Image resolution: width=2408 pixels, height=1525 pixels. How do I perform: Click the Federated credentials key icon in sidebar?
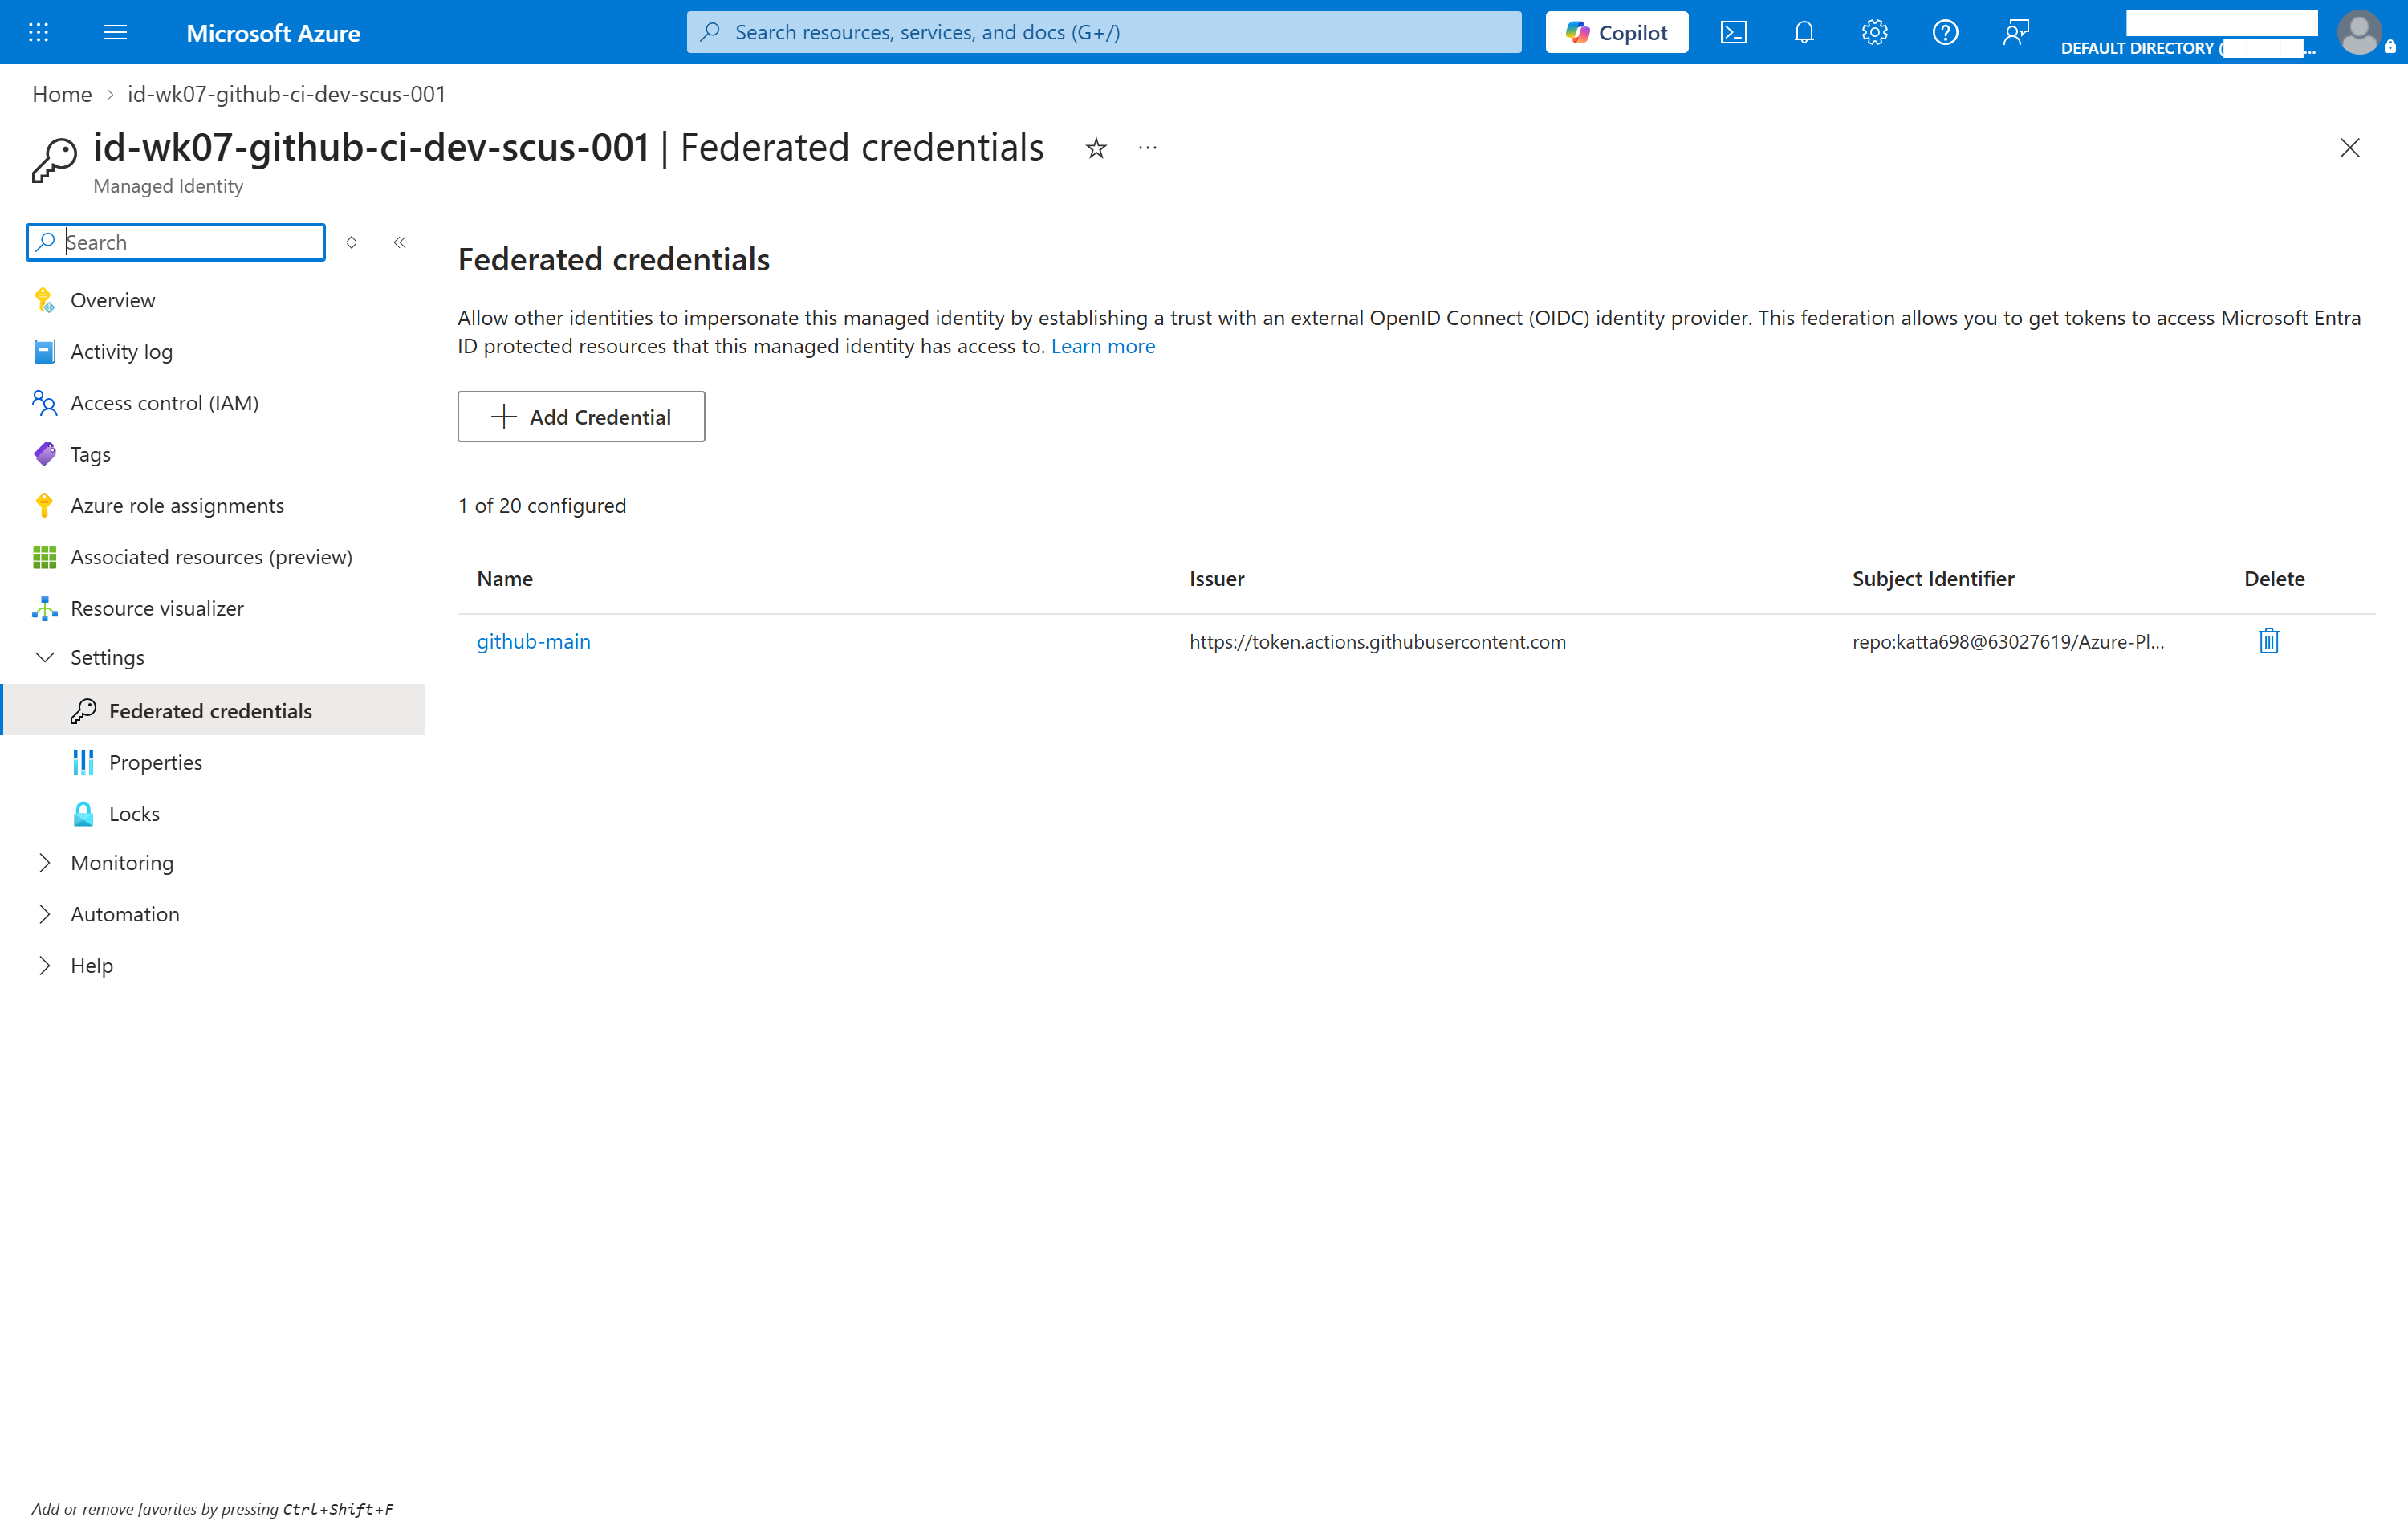click(x=83, y=710)
